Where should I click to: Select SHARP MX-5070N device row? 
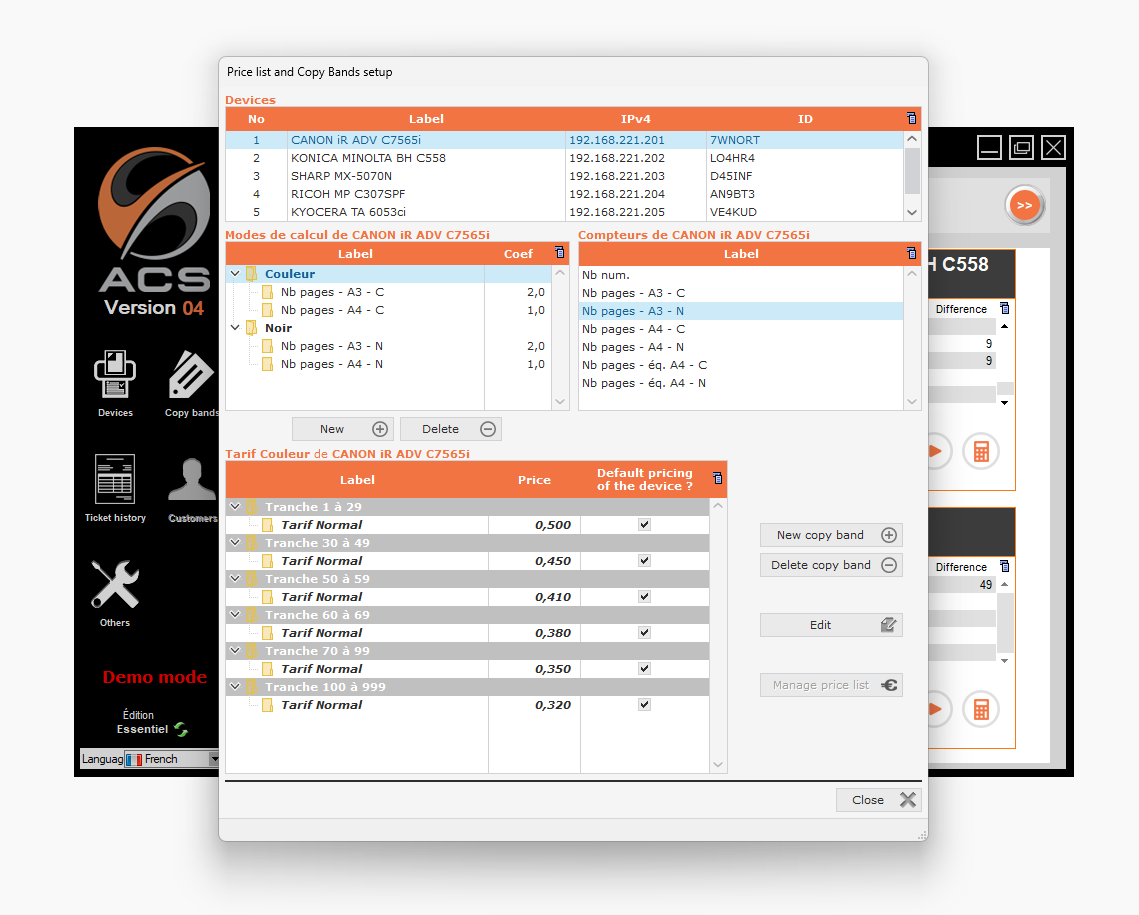tap(564, 176)
